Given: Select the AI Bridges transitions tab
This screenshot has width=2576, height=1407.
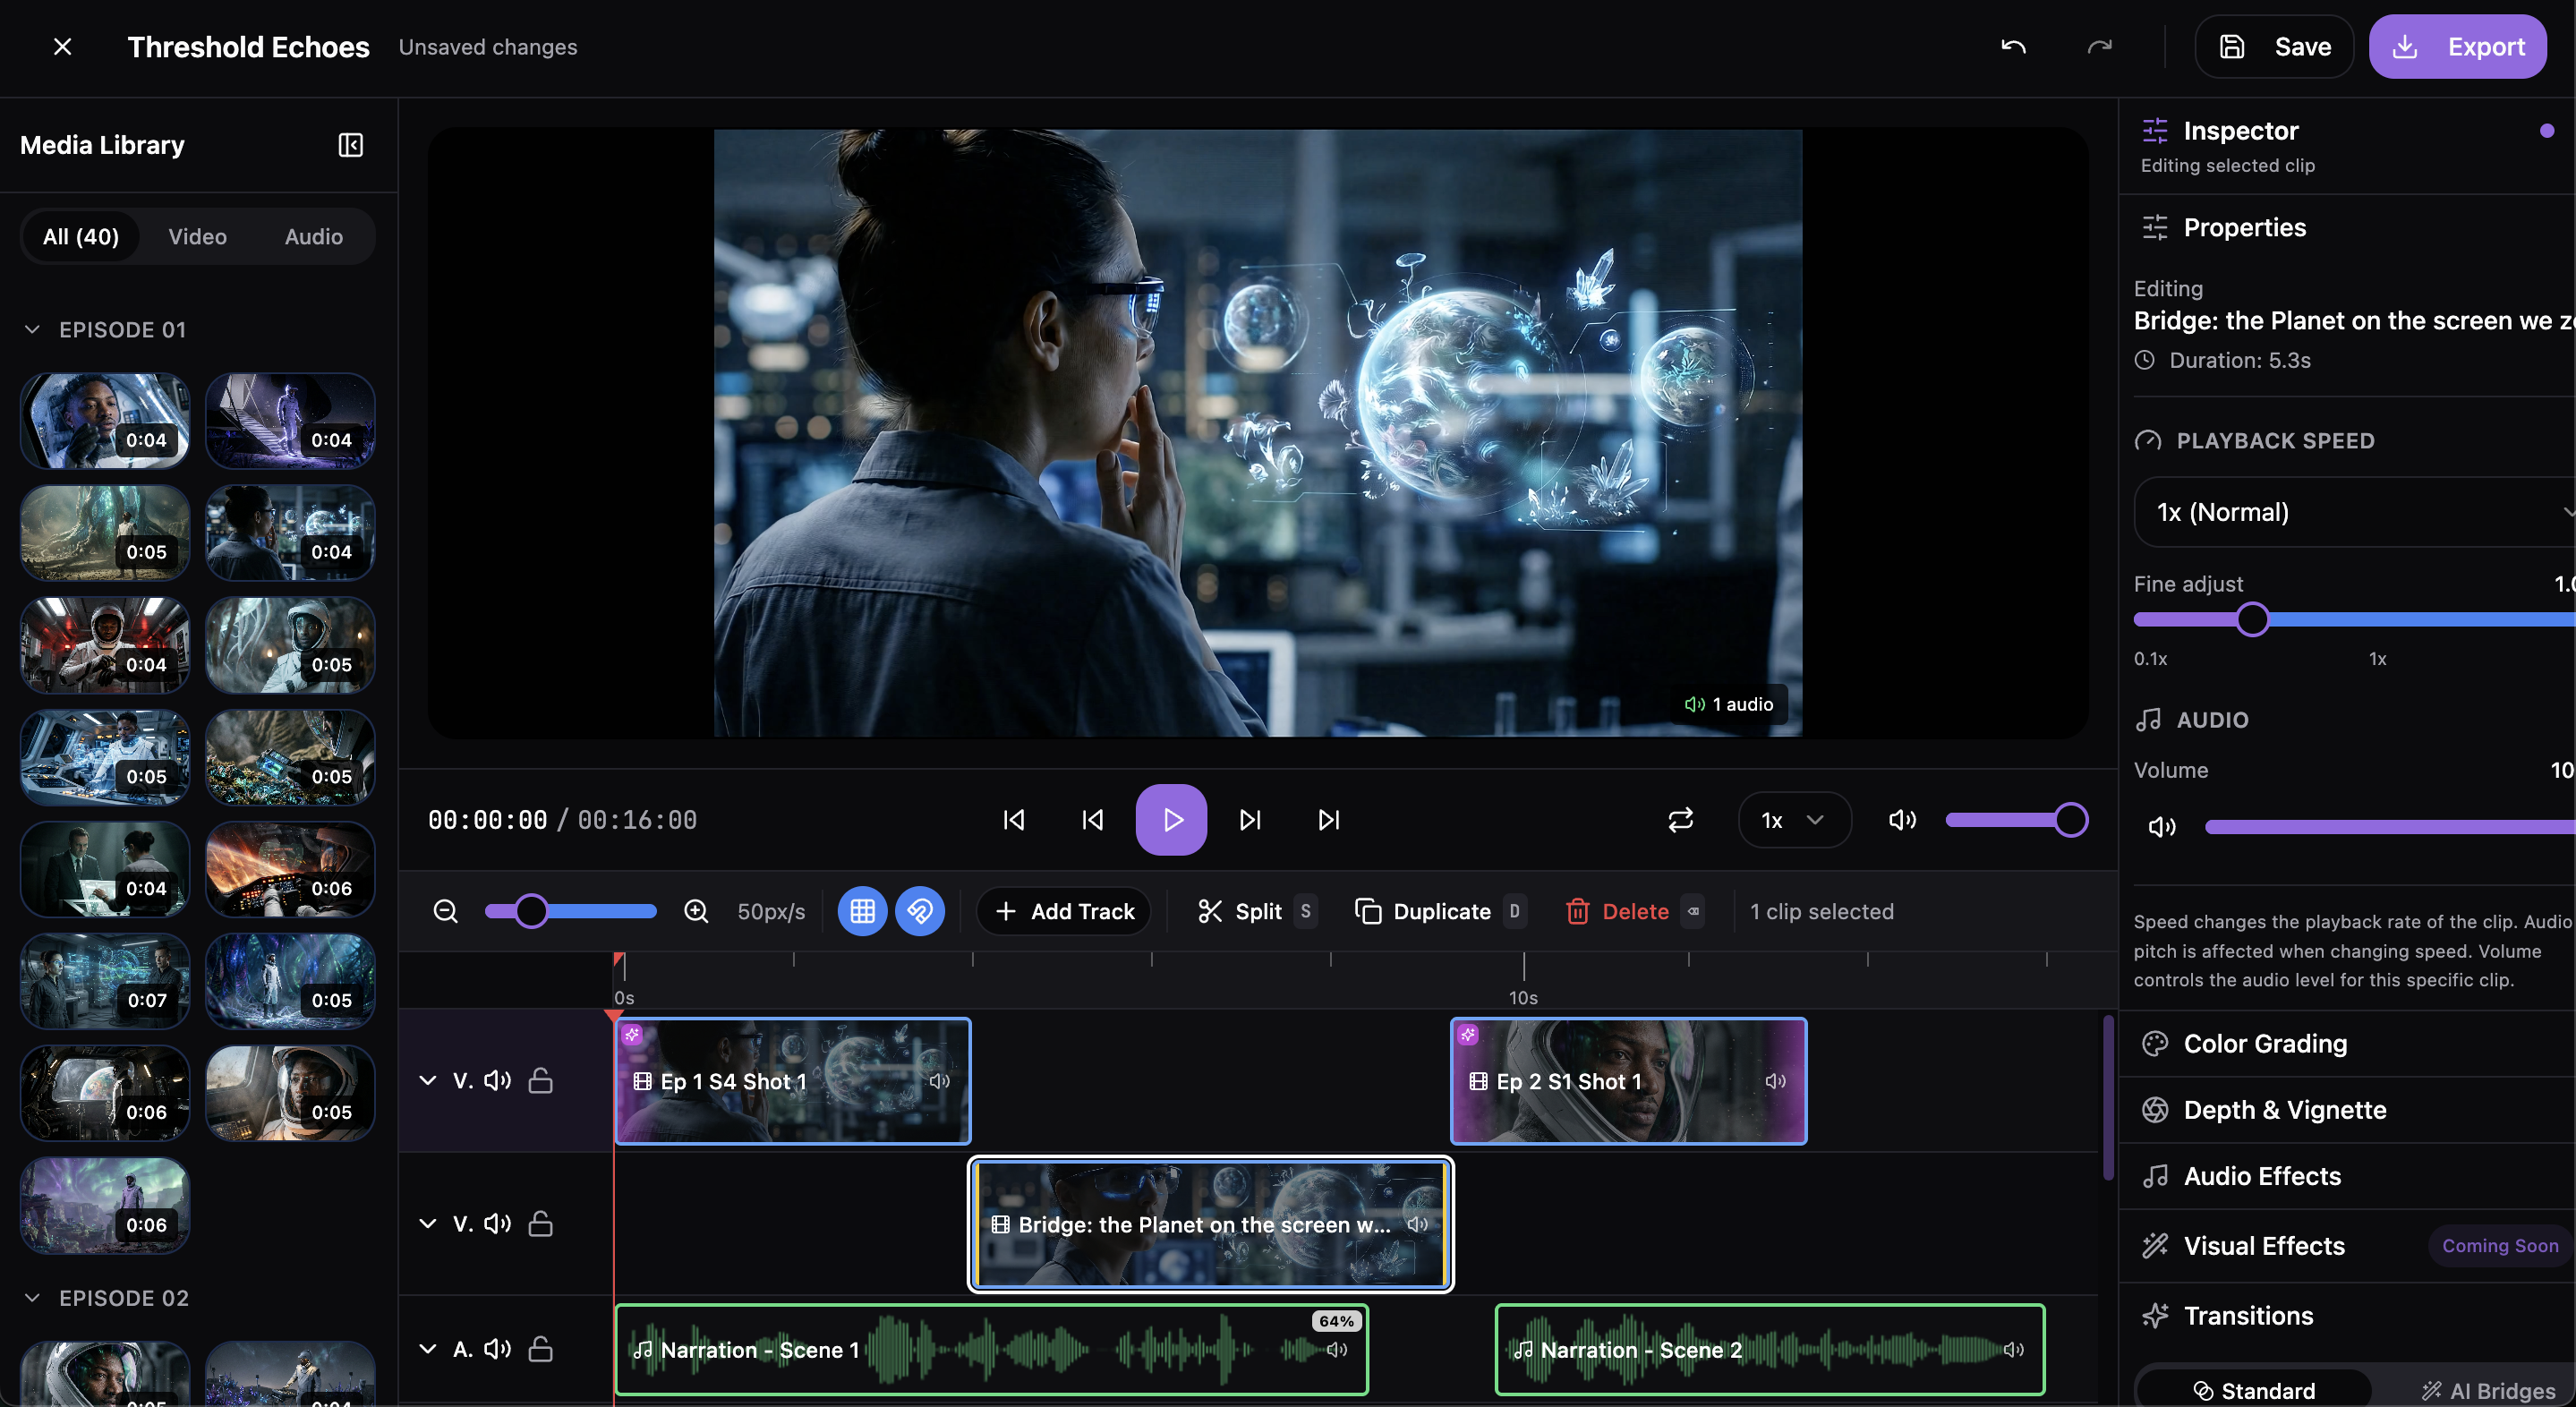Looking at the screenshot, I should point(2488,1390).
